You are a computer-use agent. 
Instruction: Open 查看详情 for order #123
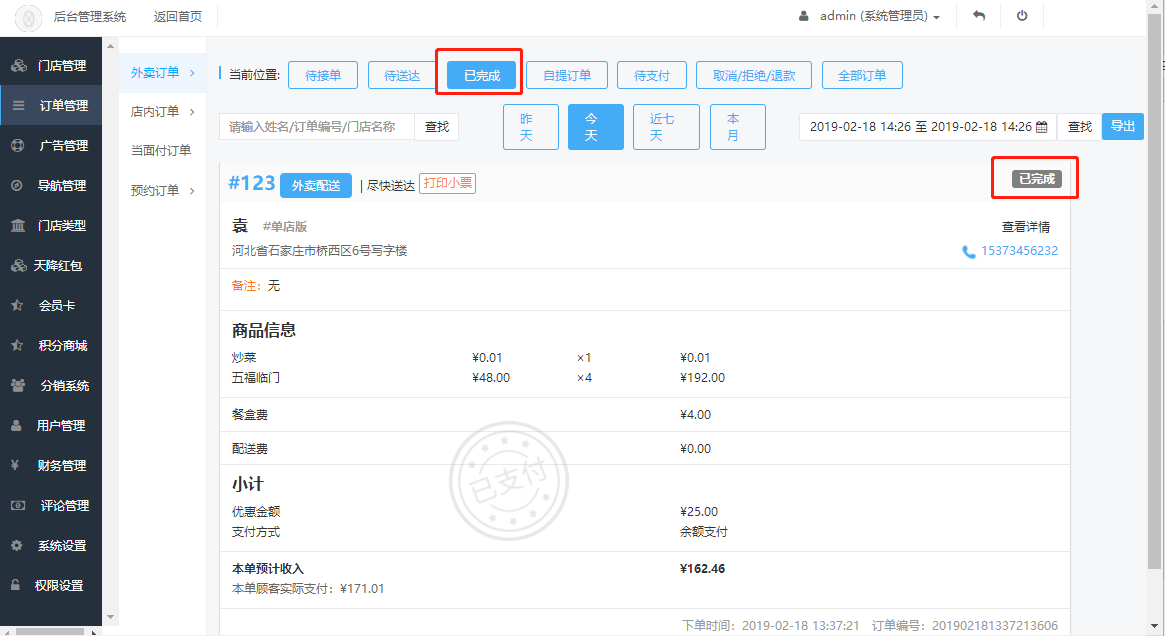(x=1026, y=227)
